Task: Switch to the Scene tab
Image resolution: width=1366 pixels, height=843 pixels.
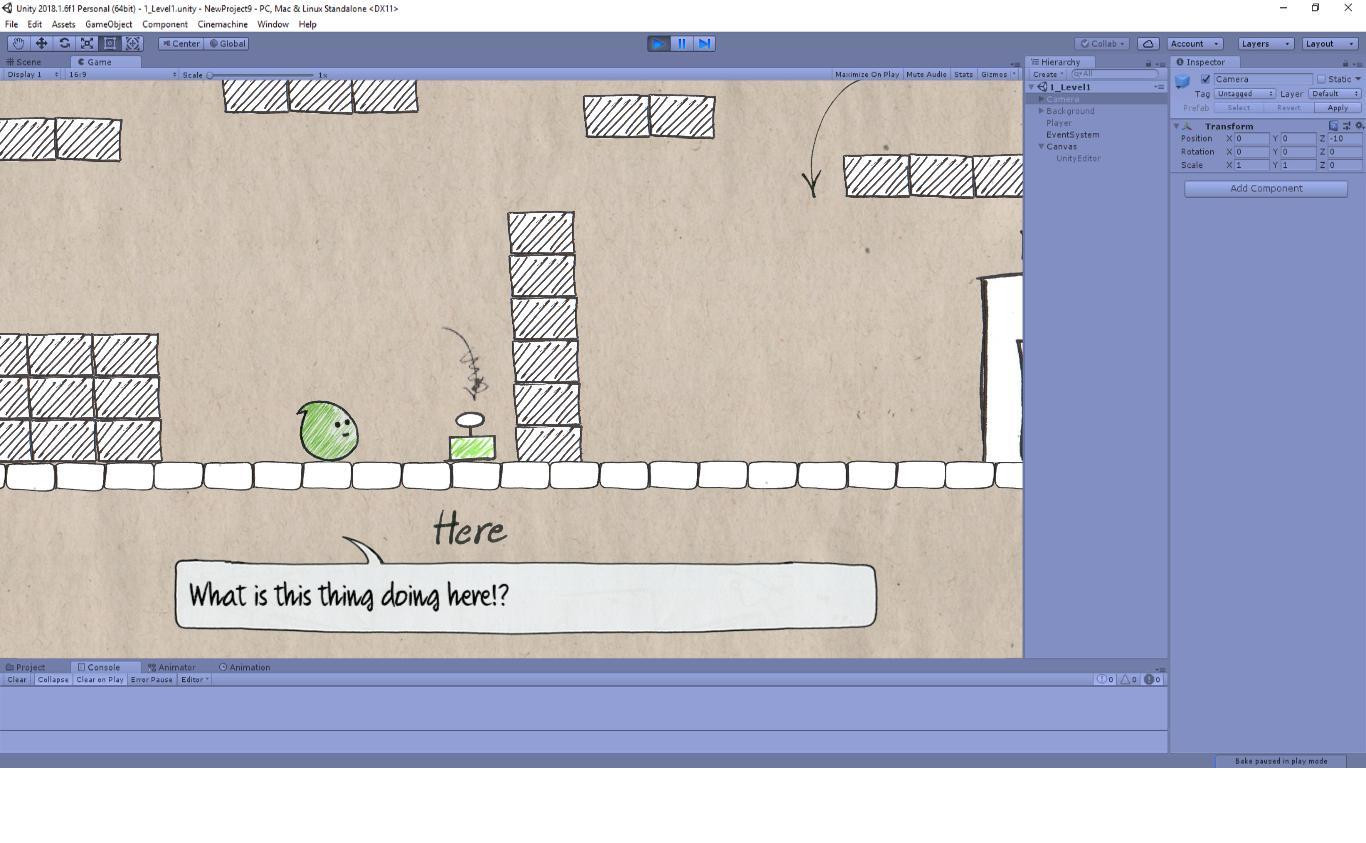Action: 24,62
